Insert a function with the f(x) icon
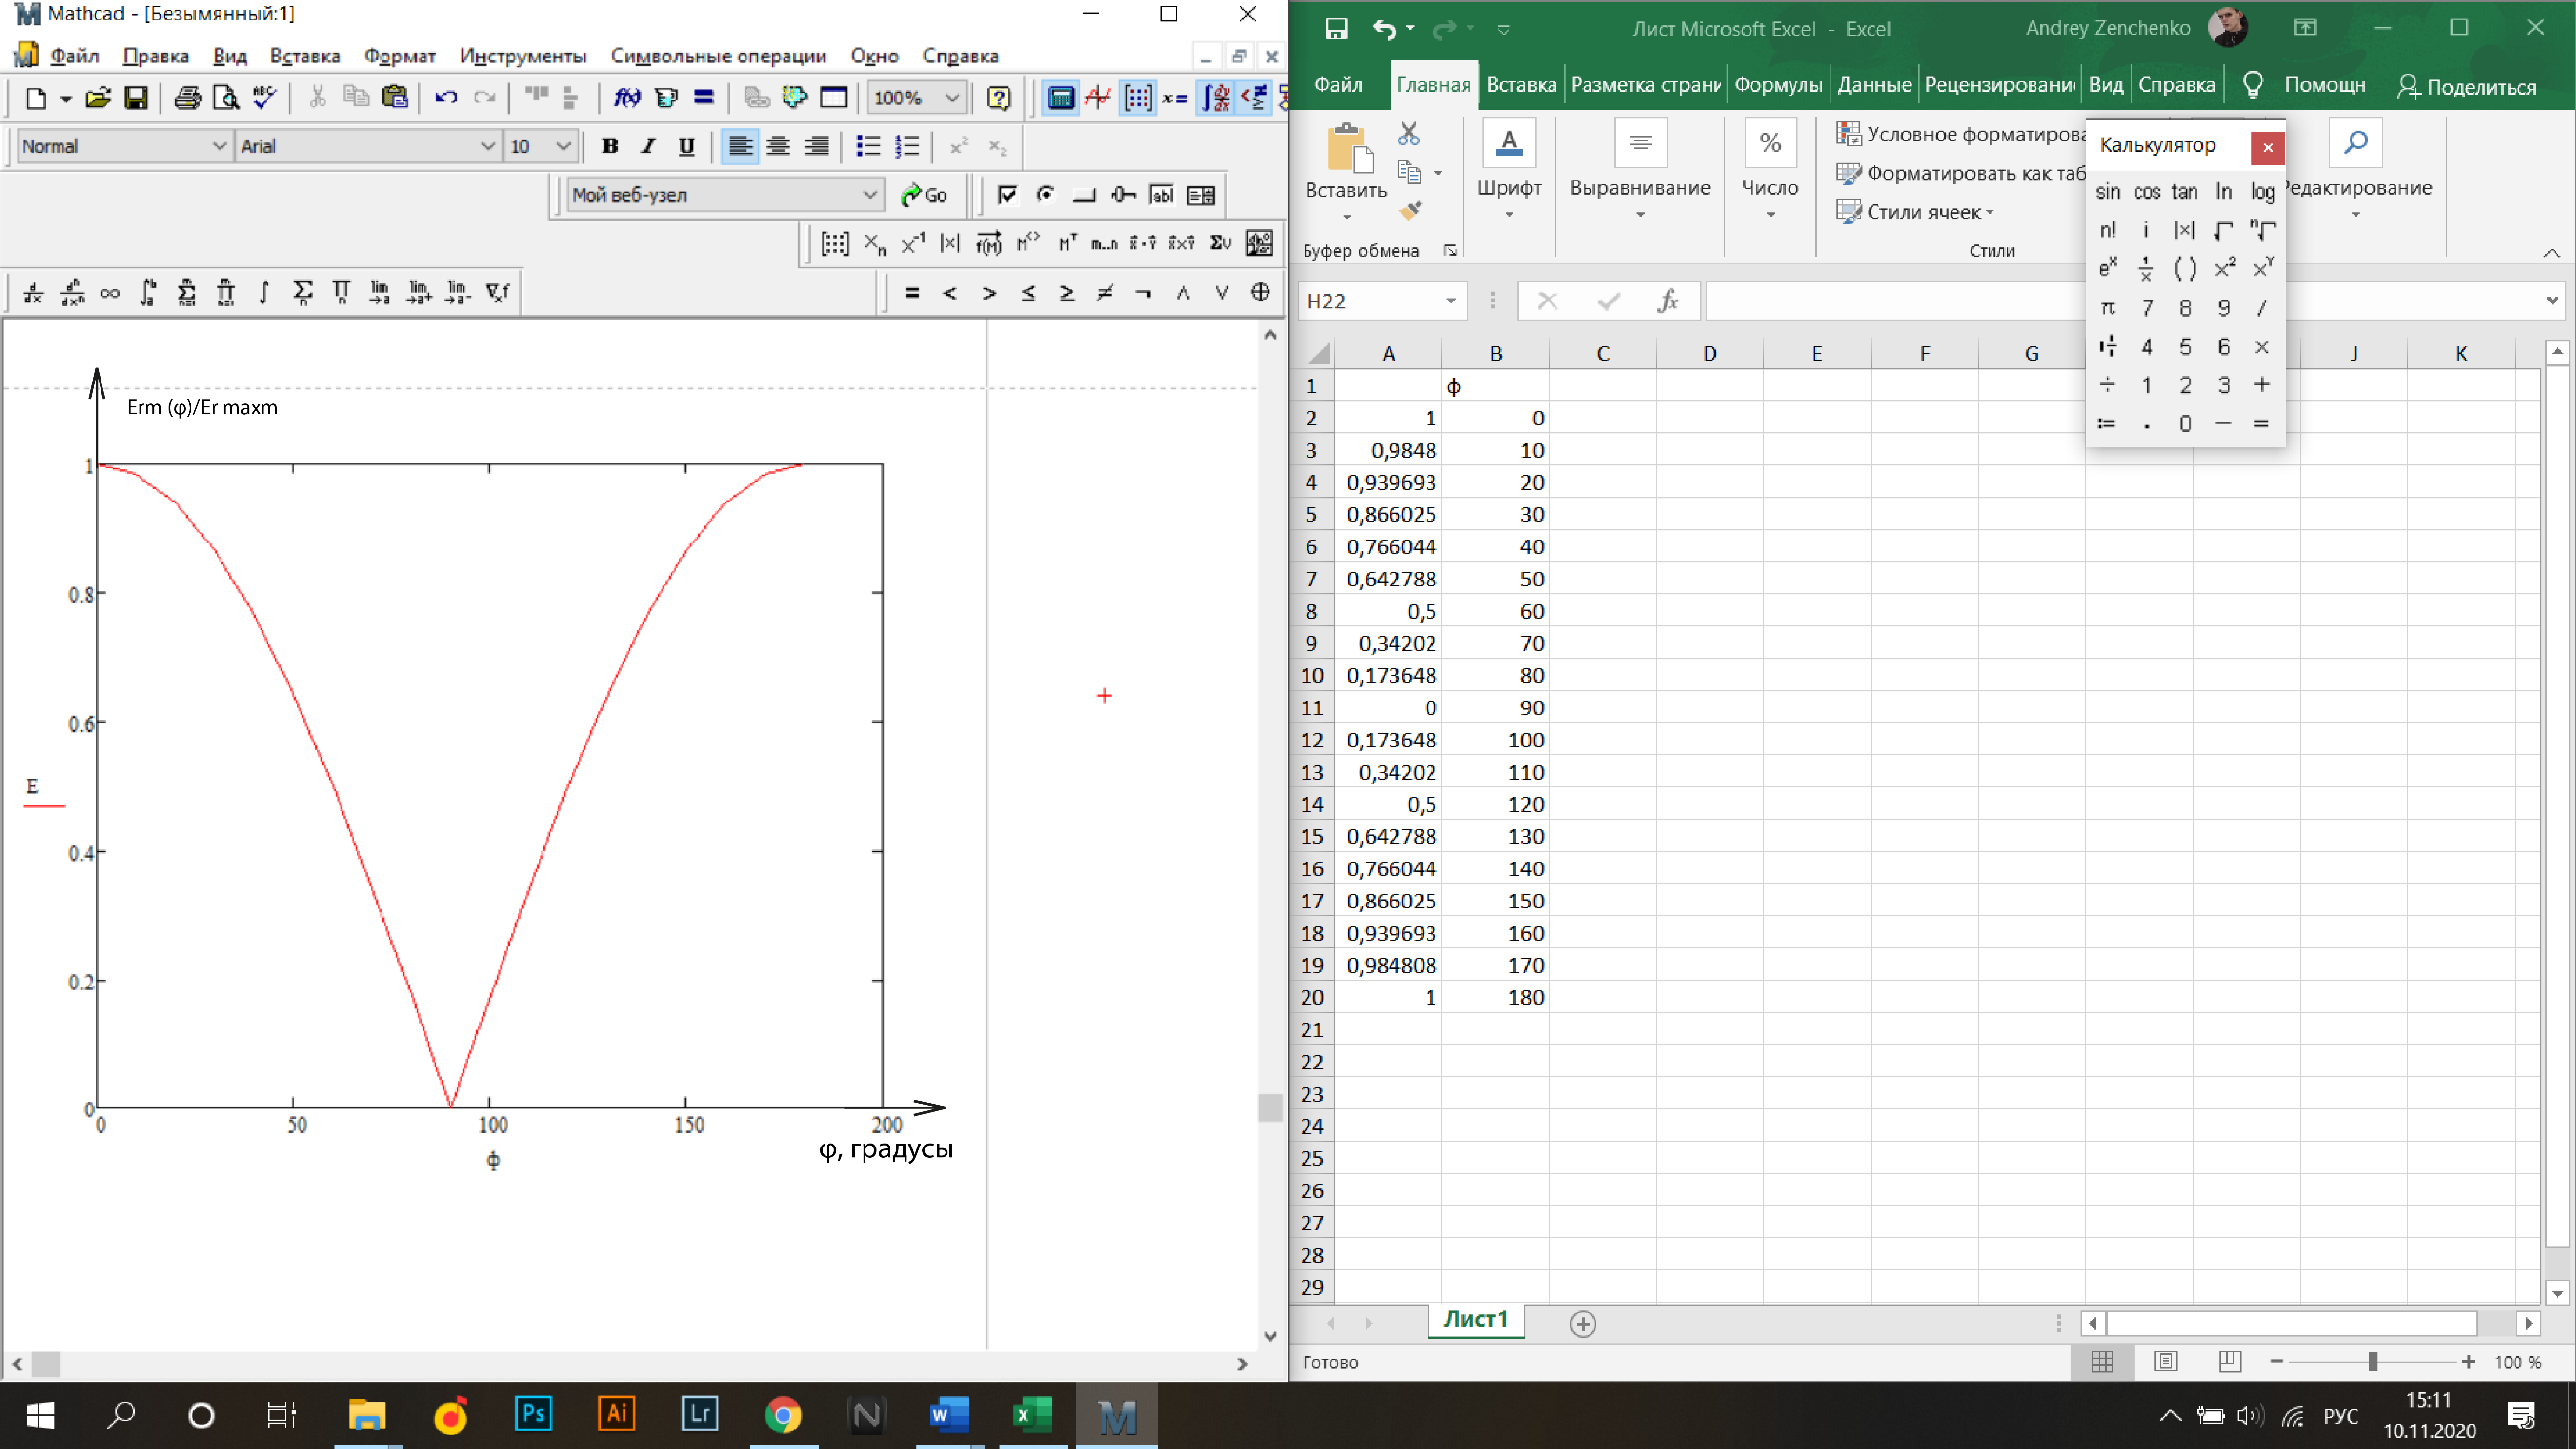 point(627,98)
